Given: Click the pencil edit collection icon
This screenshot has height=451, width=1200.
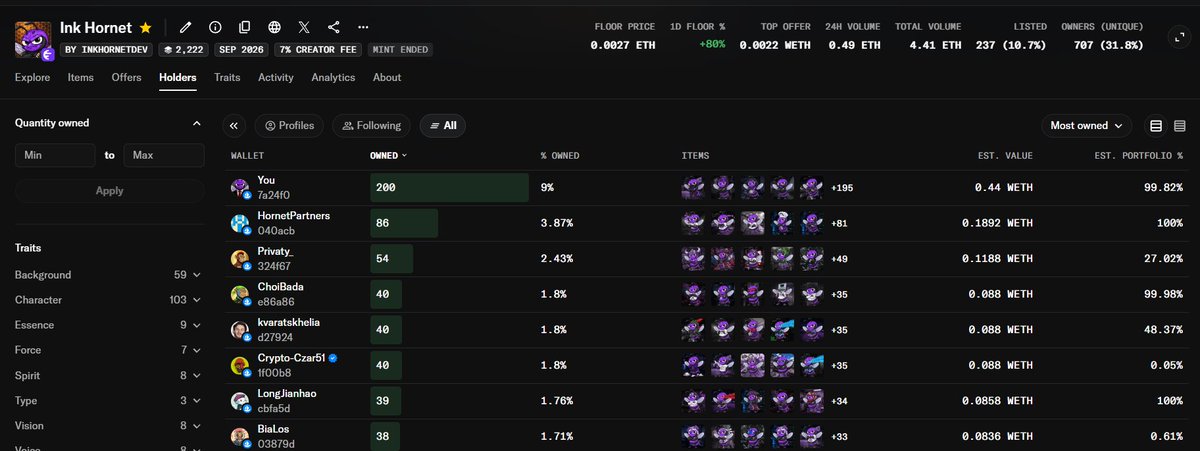Looking at the screenshot, I should point(186,28).
